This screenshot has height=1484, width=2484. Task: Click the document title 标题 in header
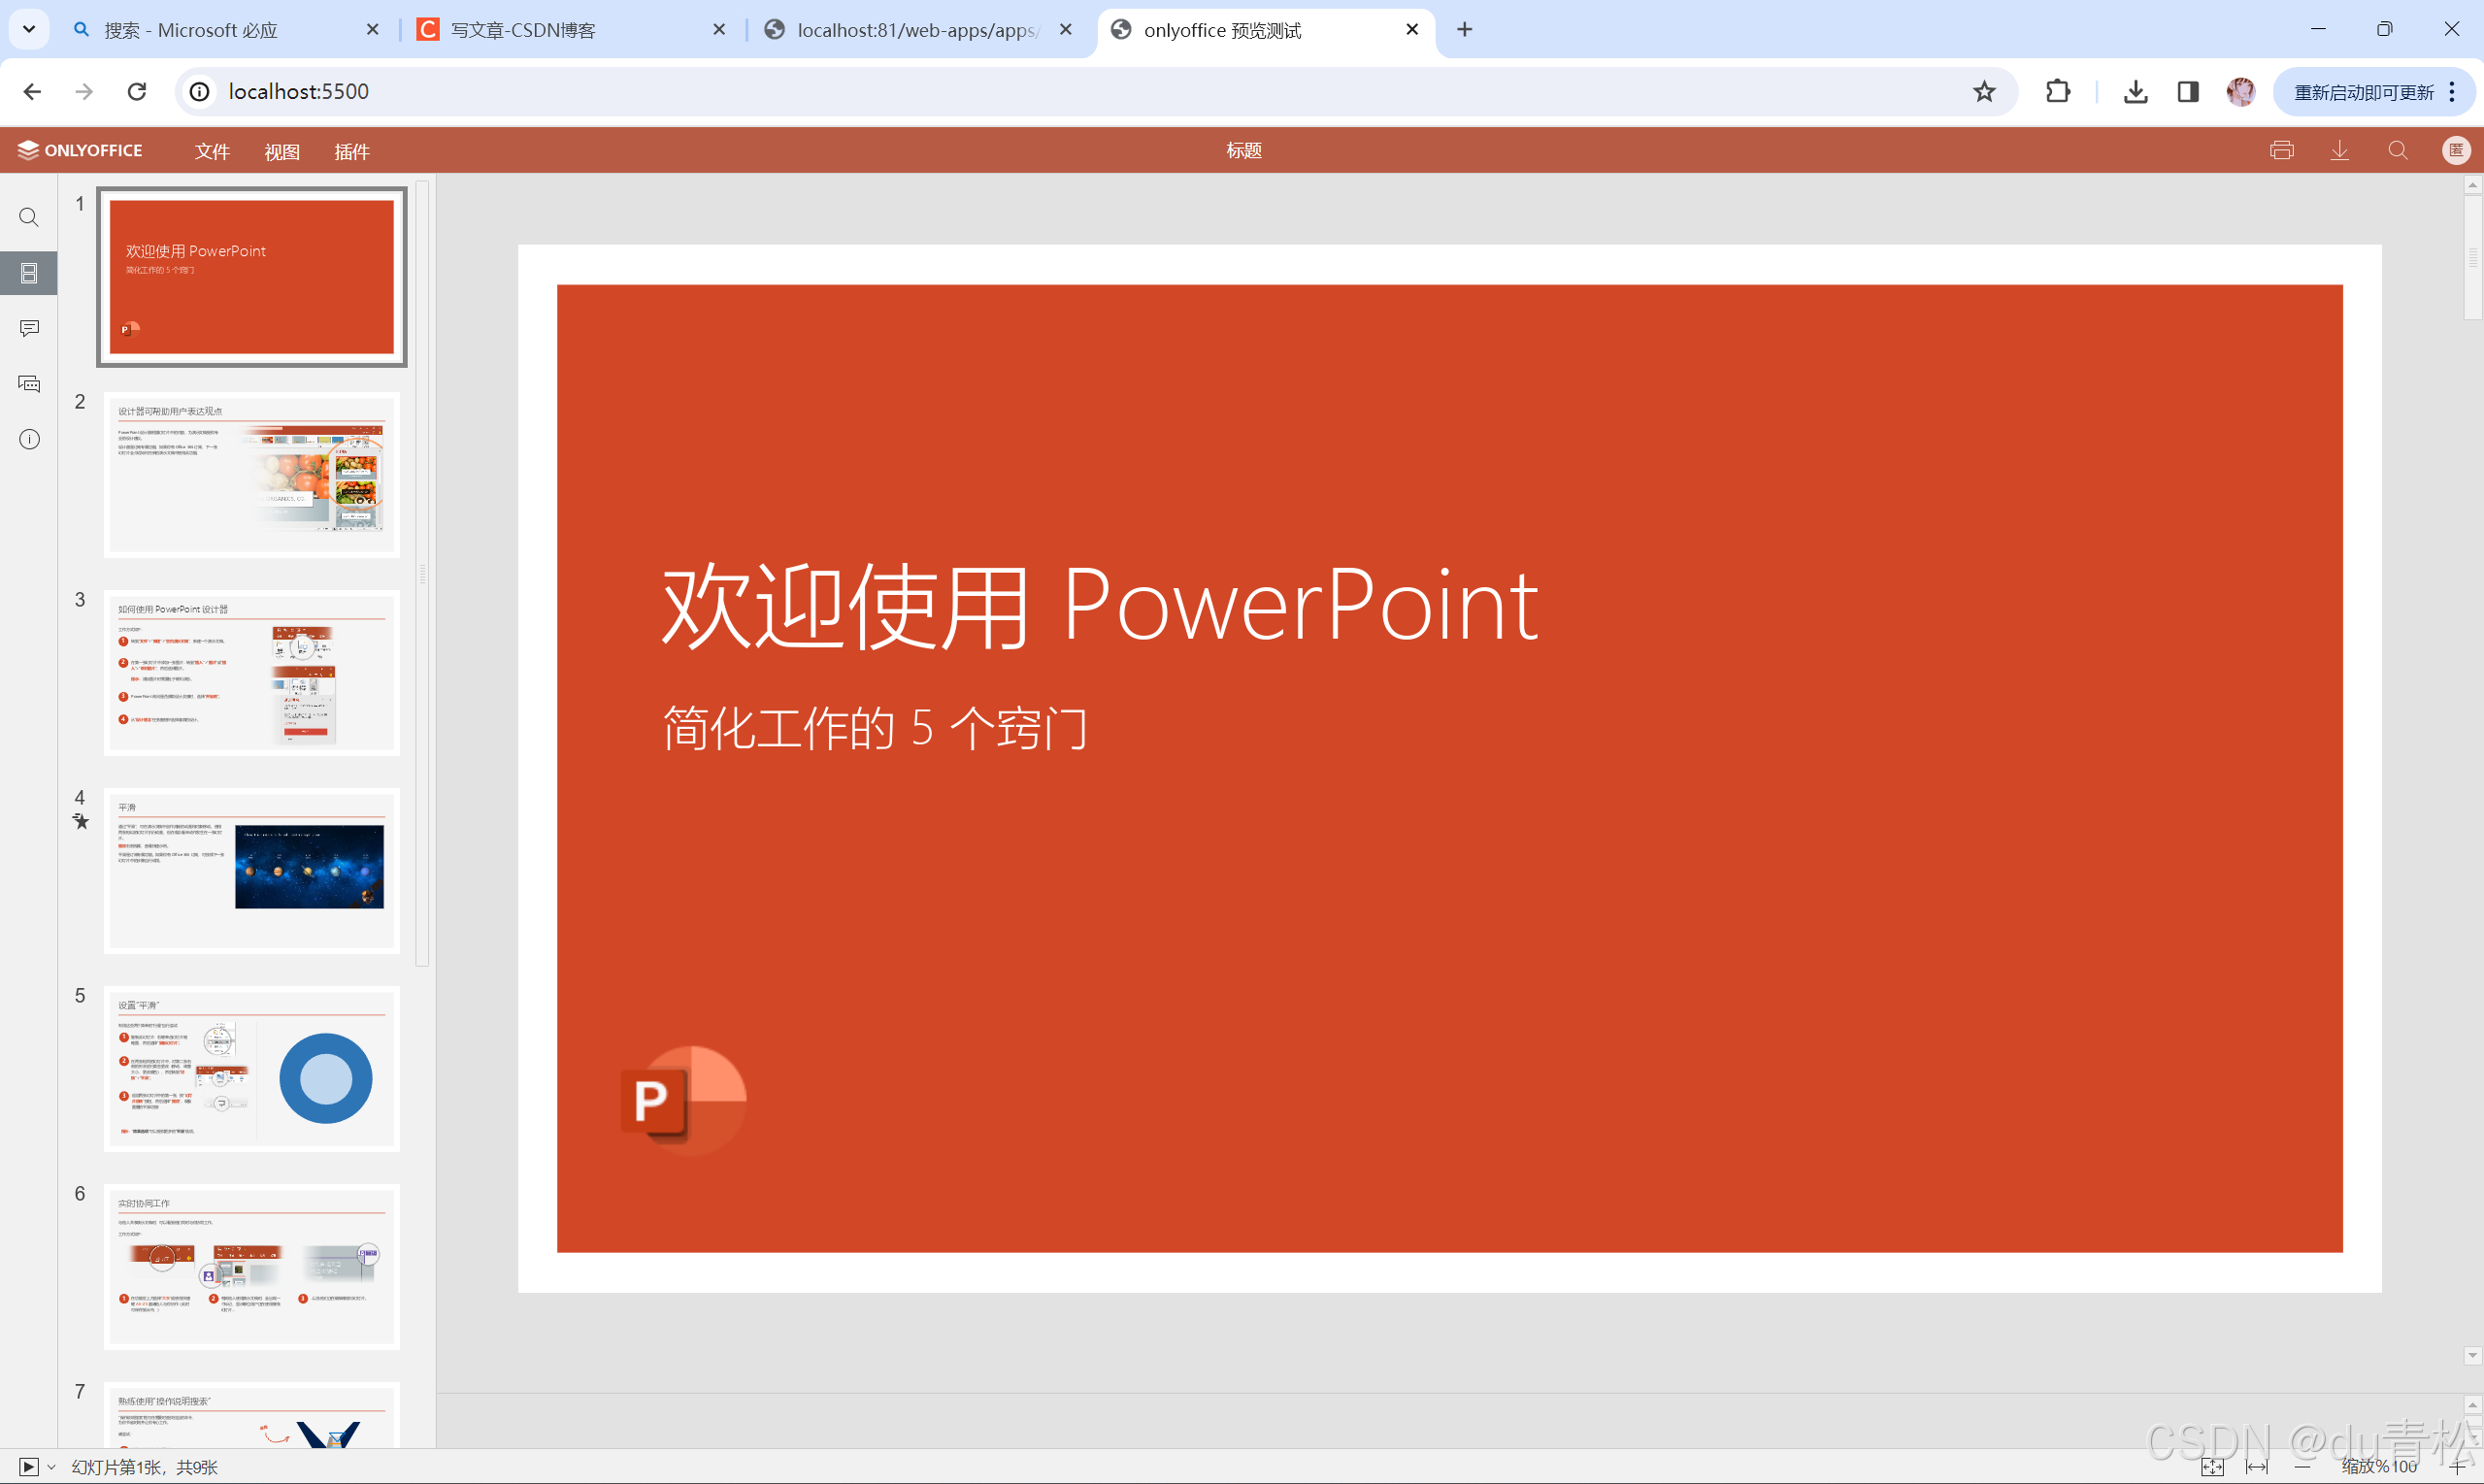[x=1244, y=150]
